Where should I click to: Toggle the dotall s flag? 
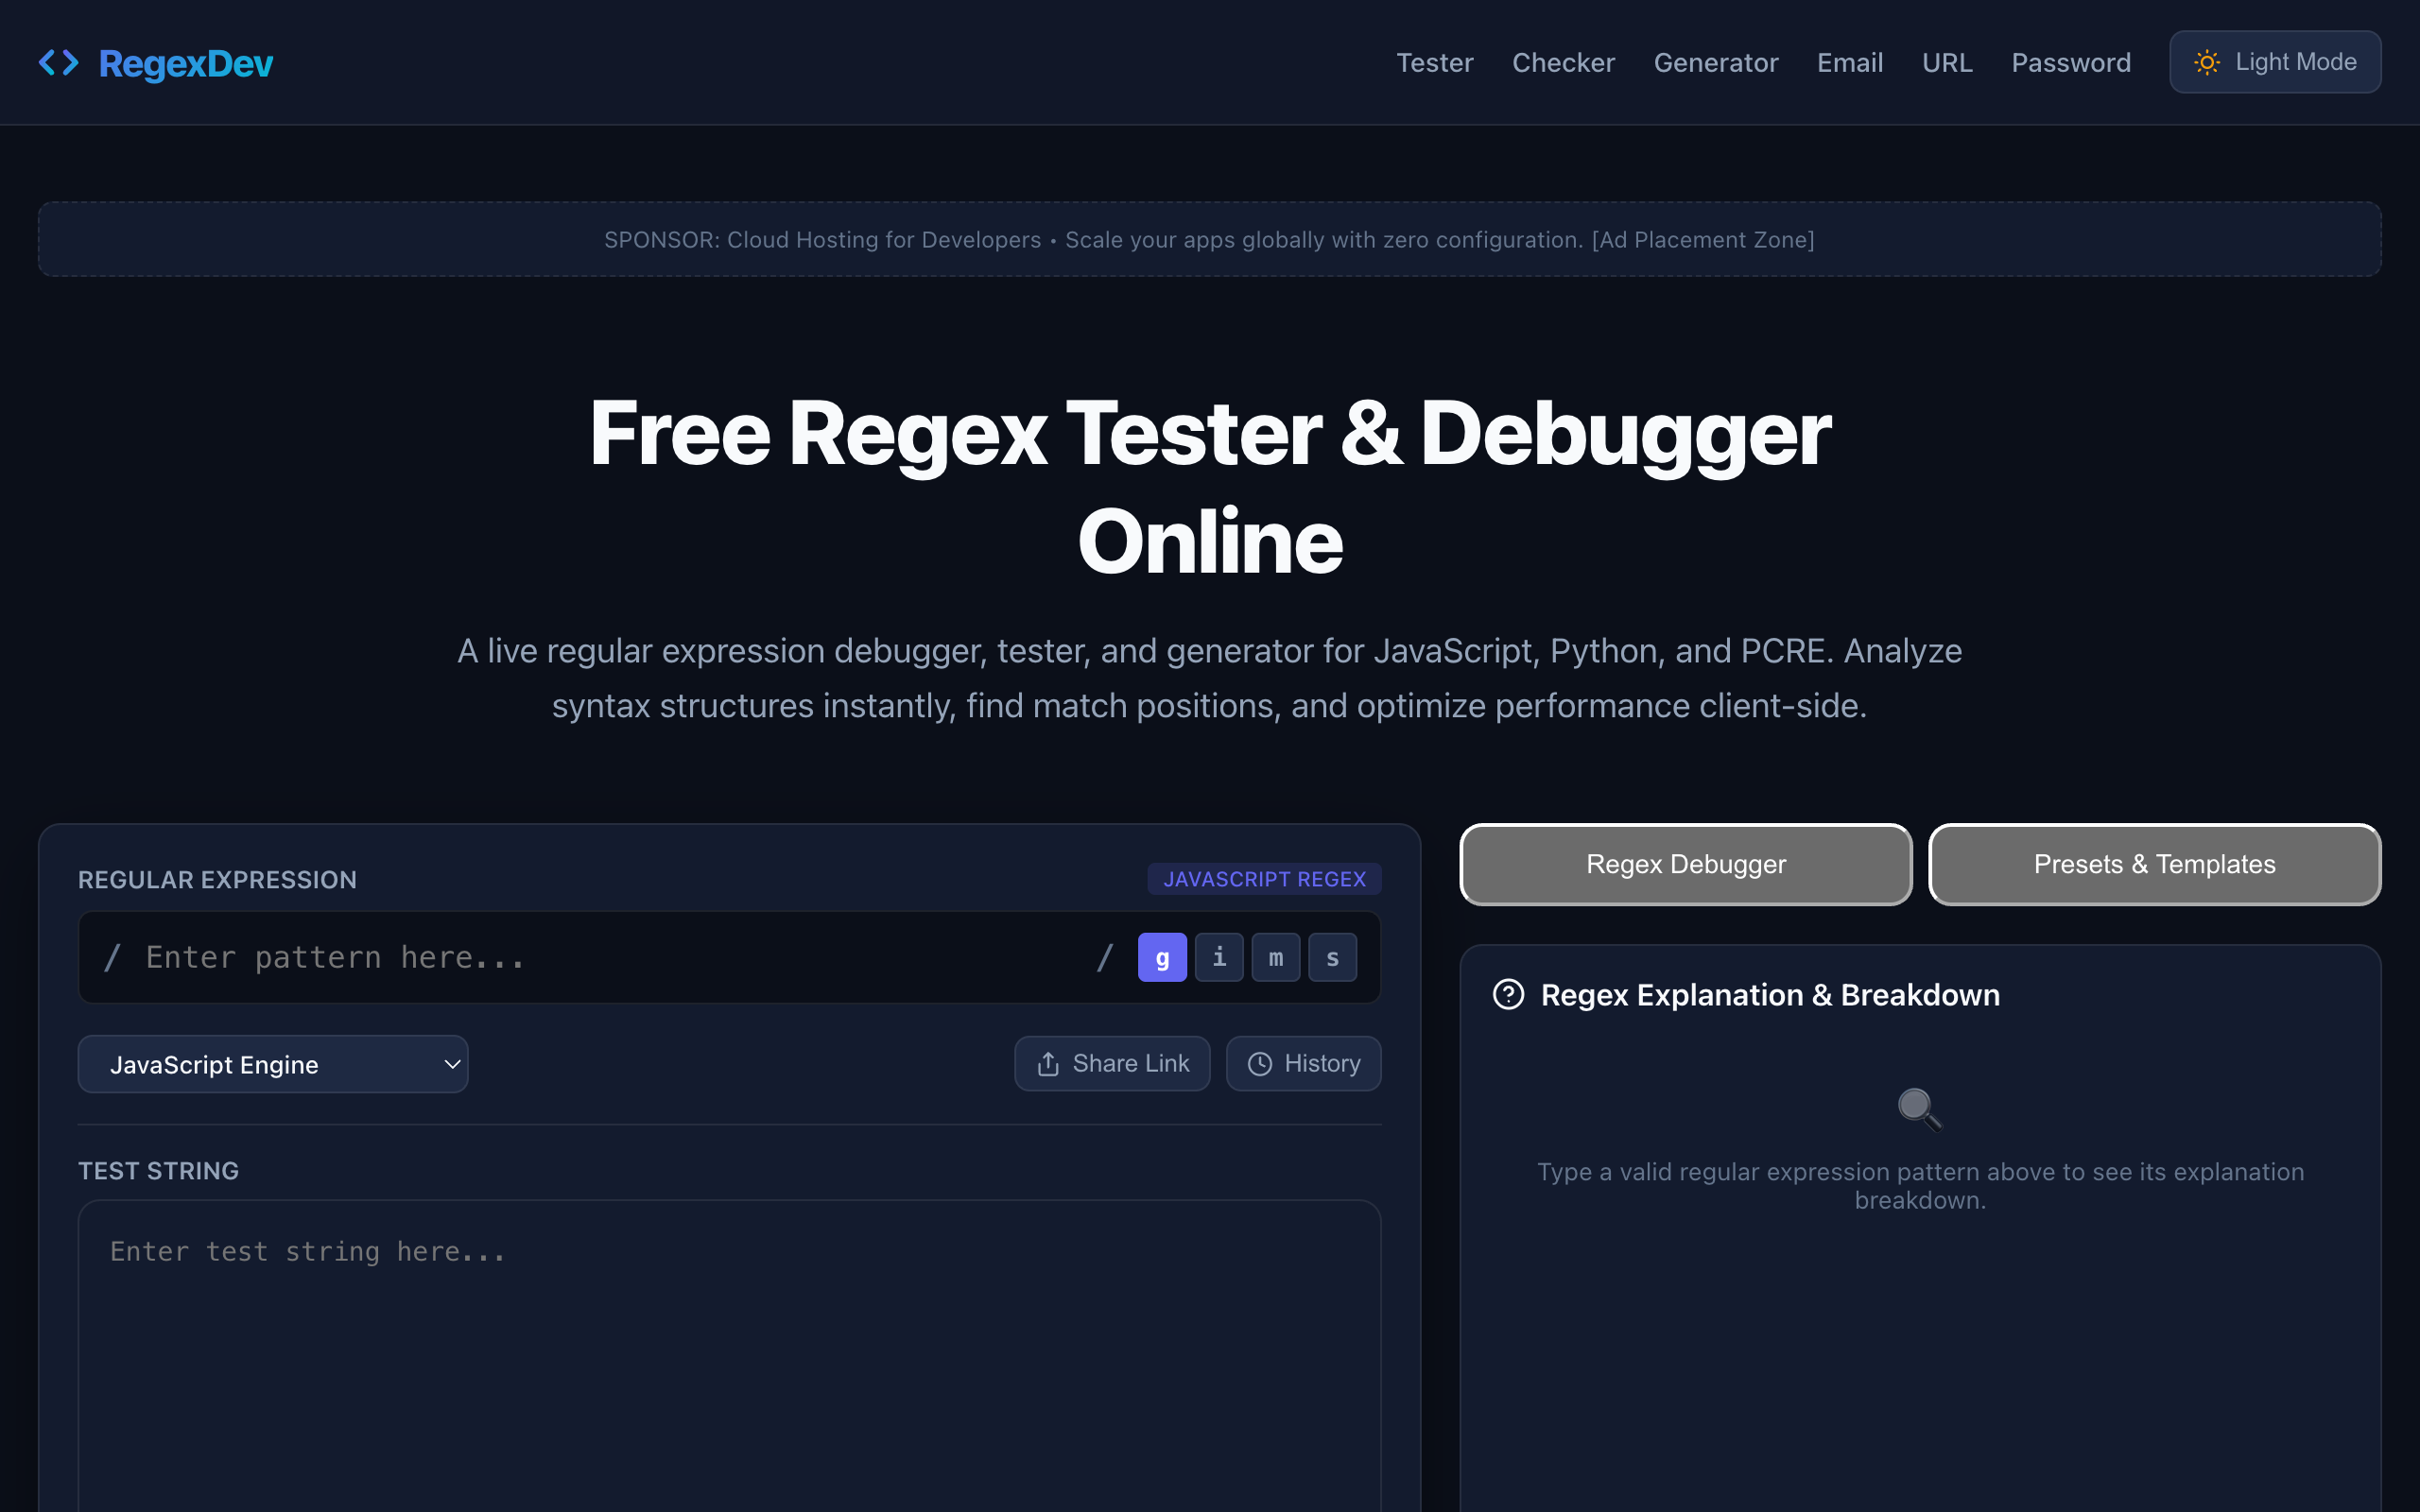point(1333,957)
